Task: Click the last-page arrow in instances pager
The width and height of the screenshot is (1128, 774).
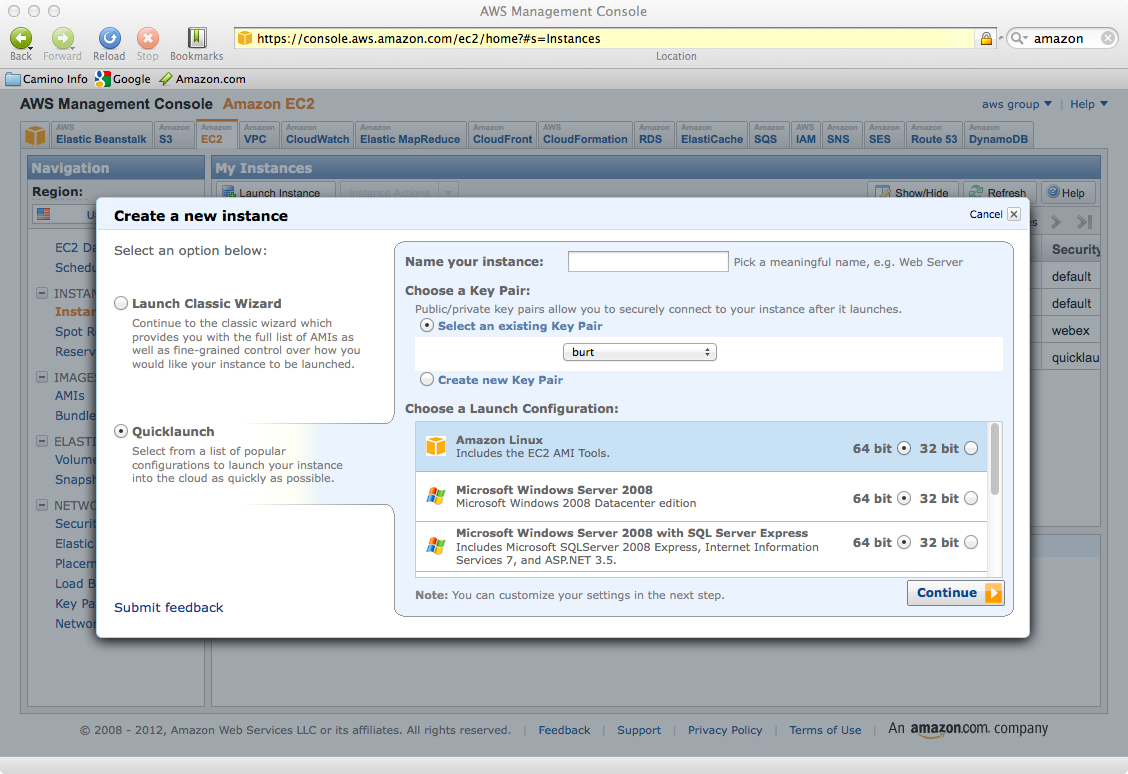Action: click(1084, 222)
